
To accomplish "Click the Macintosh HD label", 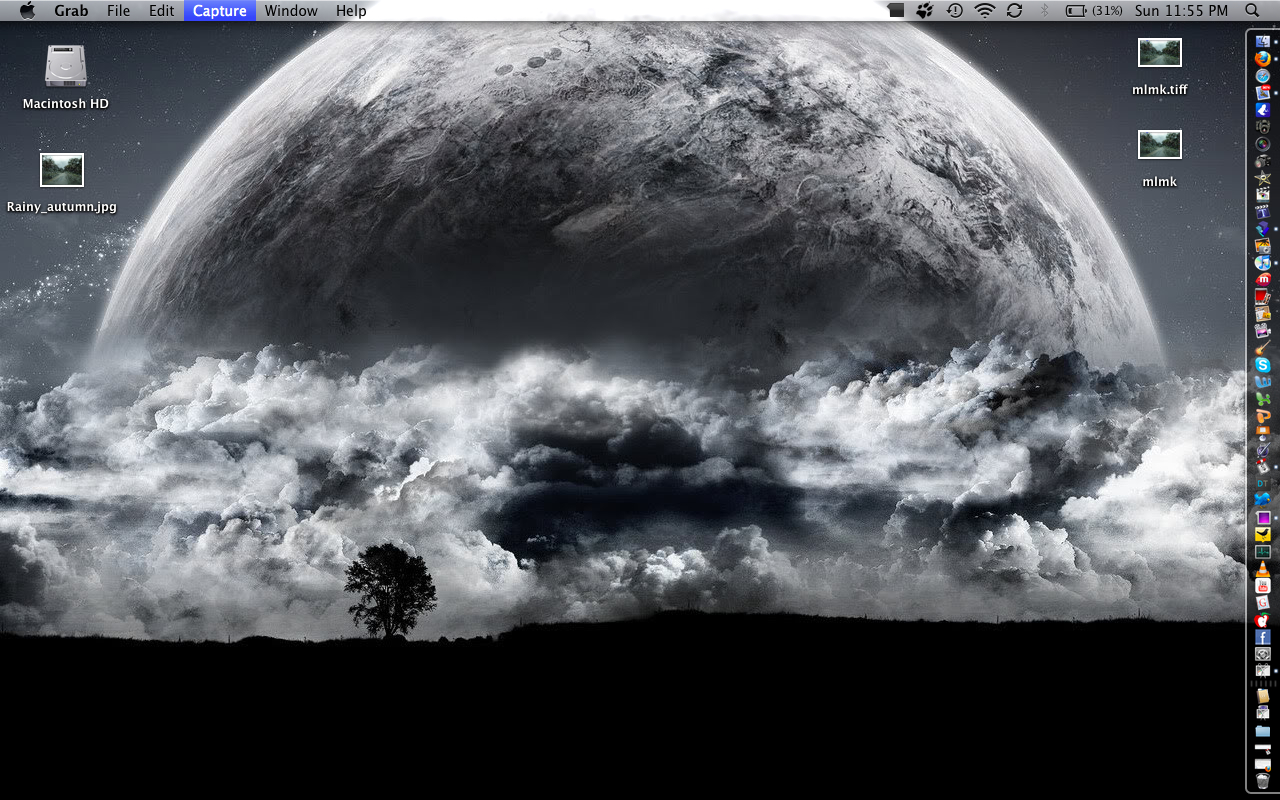I will pos(66,104).
